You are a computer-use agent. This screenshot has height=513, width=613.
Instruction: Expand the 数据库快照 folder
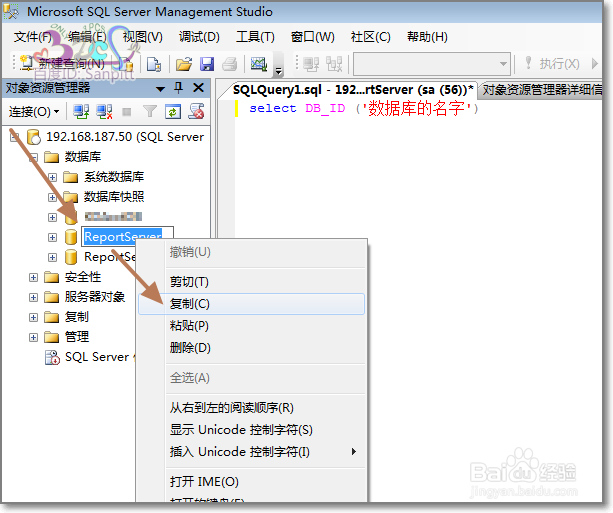coord(52,197)
